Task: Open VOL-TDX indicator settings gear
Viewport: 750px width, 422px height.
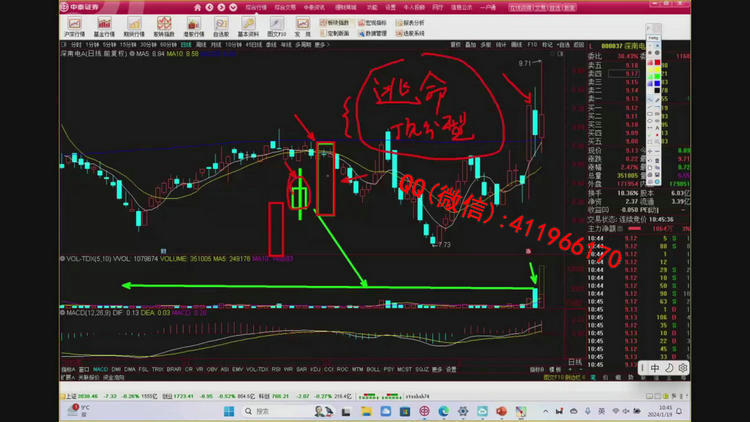Action: click(62, 259)
